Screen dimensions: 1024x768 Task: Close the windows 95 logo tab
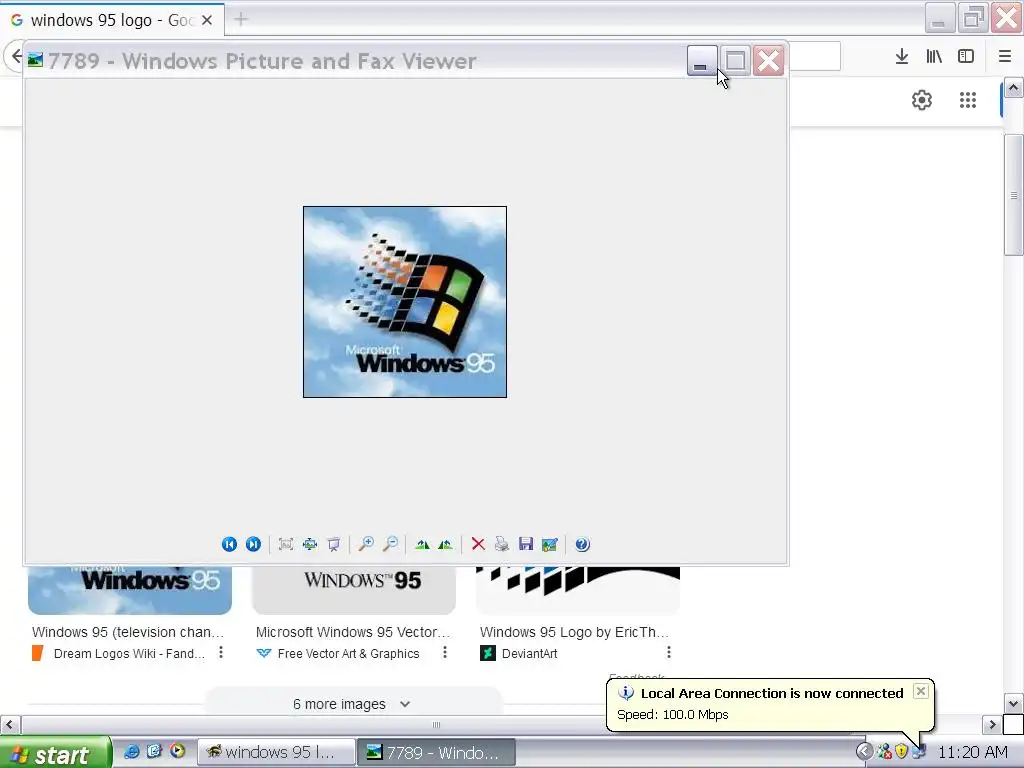(207, 20)
